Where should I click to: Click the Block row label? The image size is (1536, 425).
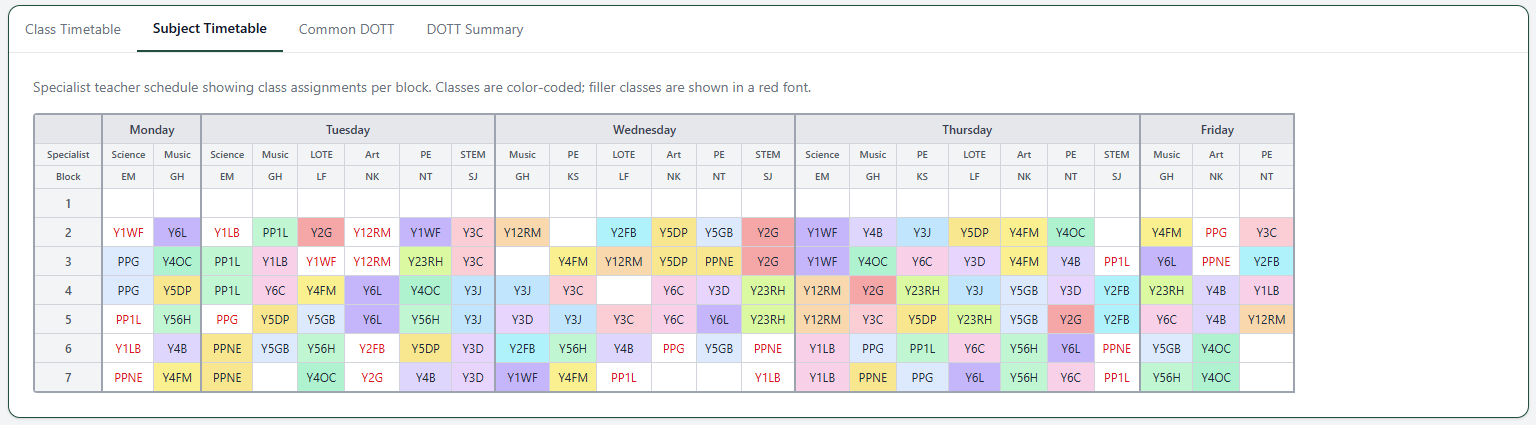click(68, 176)
